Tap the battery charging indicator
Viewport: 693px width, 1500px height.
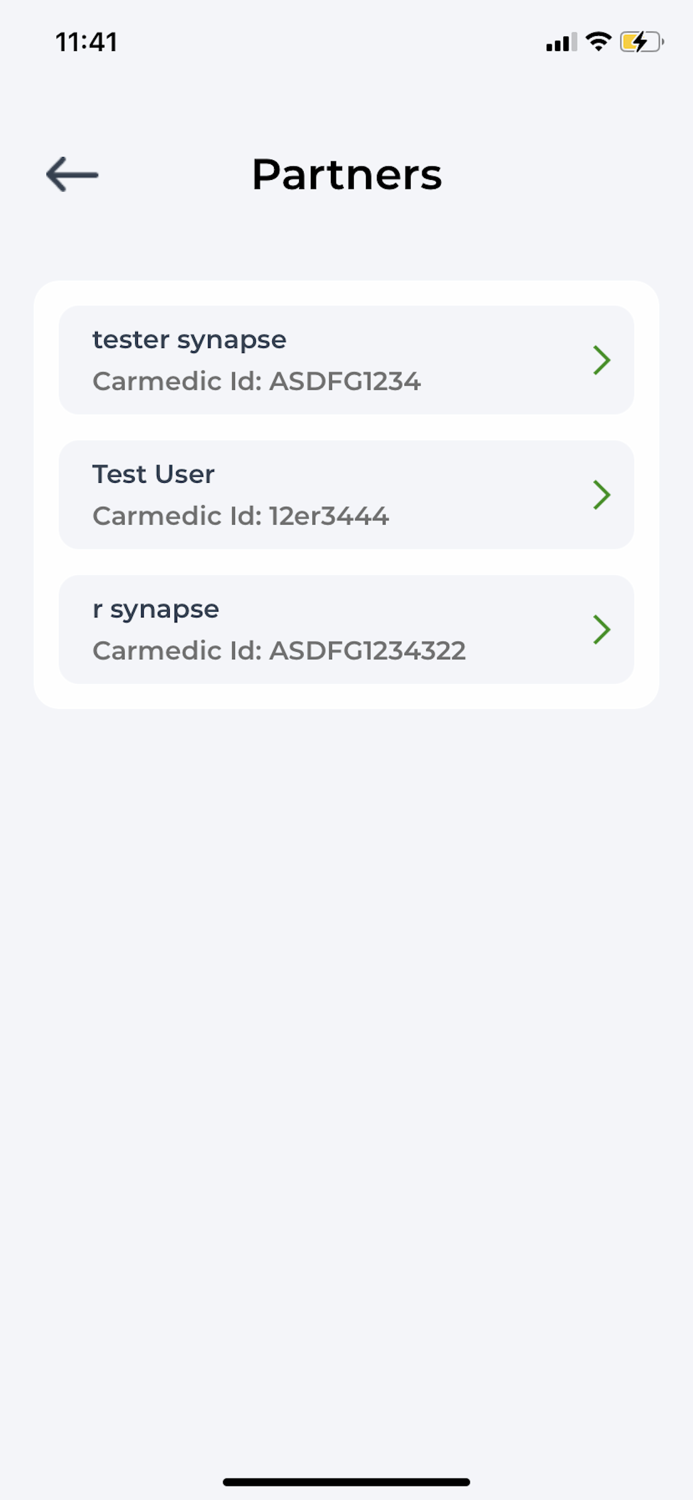[641, 42]
